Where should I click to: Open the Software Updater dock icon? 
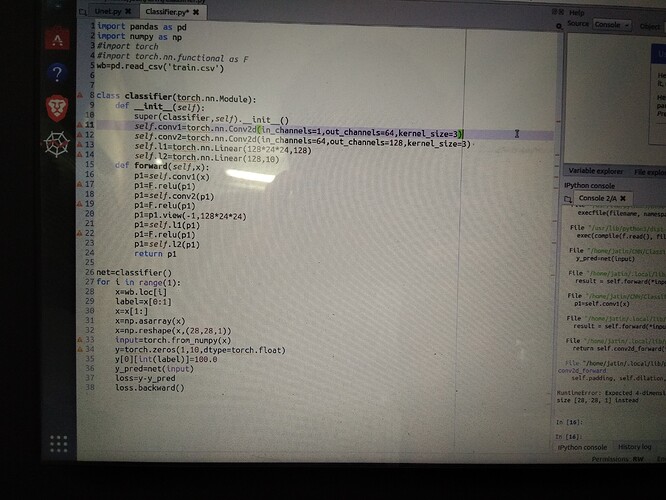57,39
